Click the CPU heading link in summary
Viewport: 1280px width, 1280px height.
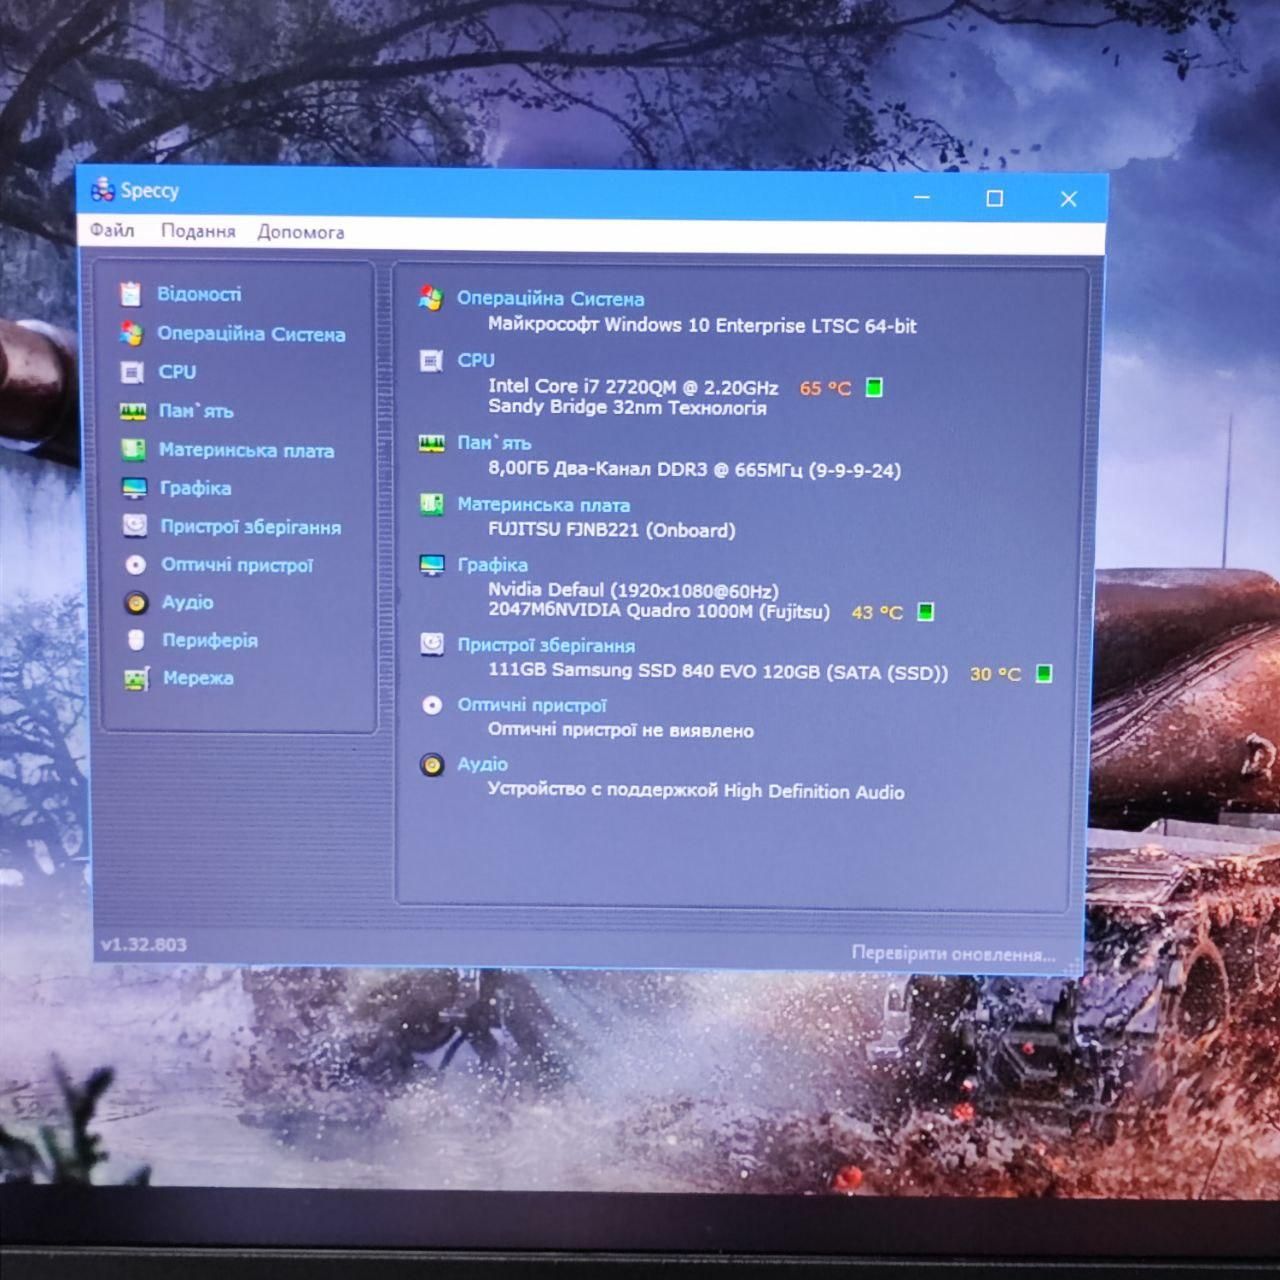point(476,360)
